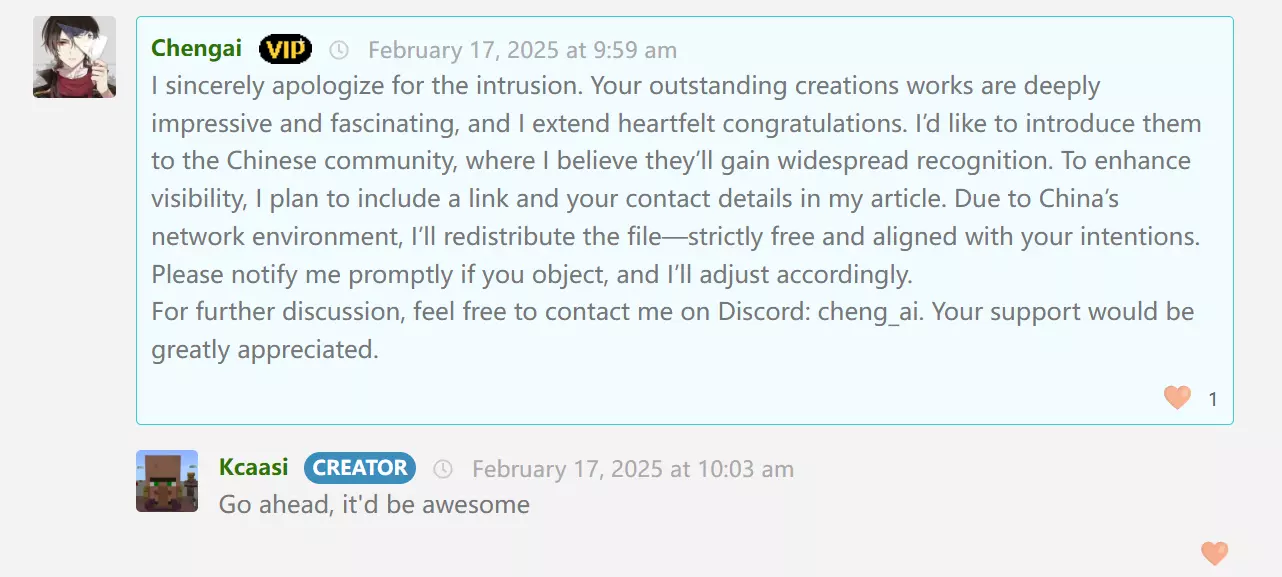The width and height of the screenshot is (1282, 577).
Task: Open Kcaasi's villager avatar
Action: [x=167, y=481]
